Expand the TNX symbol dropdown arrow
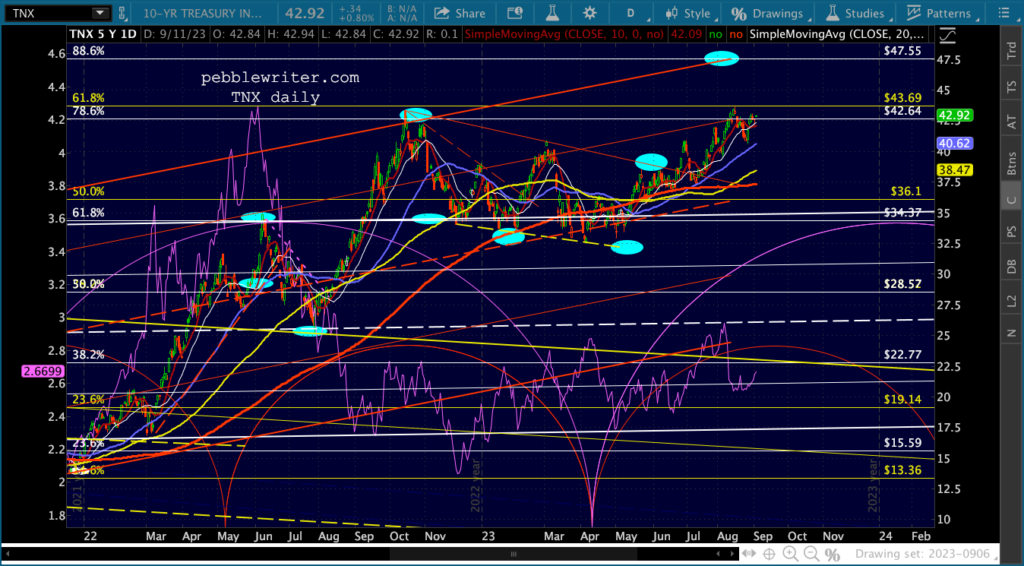This screenshot has height=566, width=1024. [x=100, y=13]
